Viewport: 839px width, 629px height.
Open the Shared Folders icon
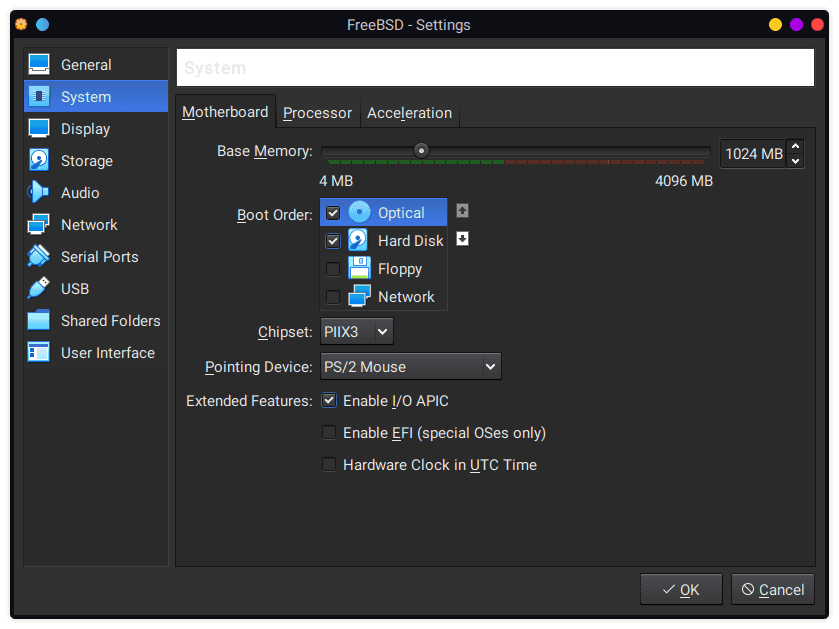pyautogui.click(x=39, y=320)
